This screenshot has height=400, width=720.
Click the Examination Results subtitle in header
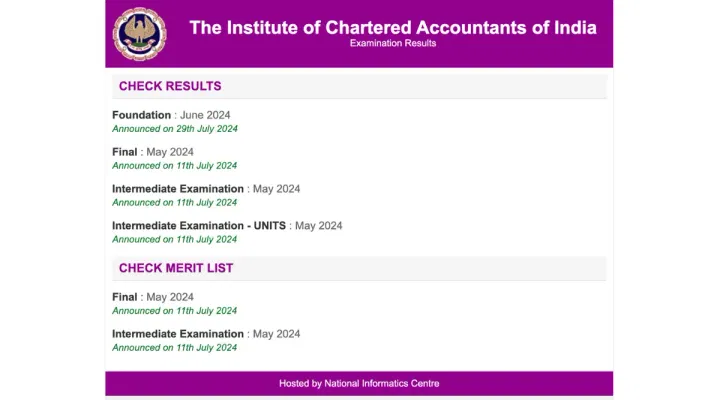[392, 43]
